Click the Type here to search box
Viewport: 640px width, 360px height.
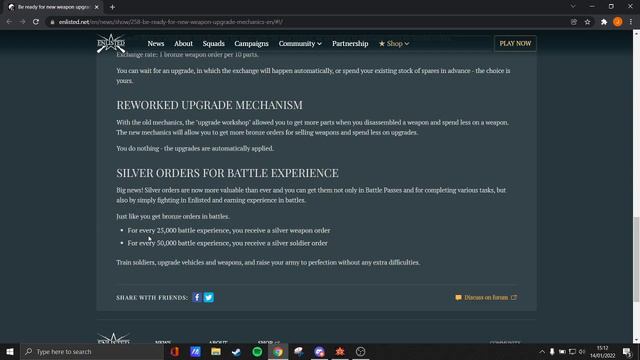[x=92, y=351]
